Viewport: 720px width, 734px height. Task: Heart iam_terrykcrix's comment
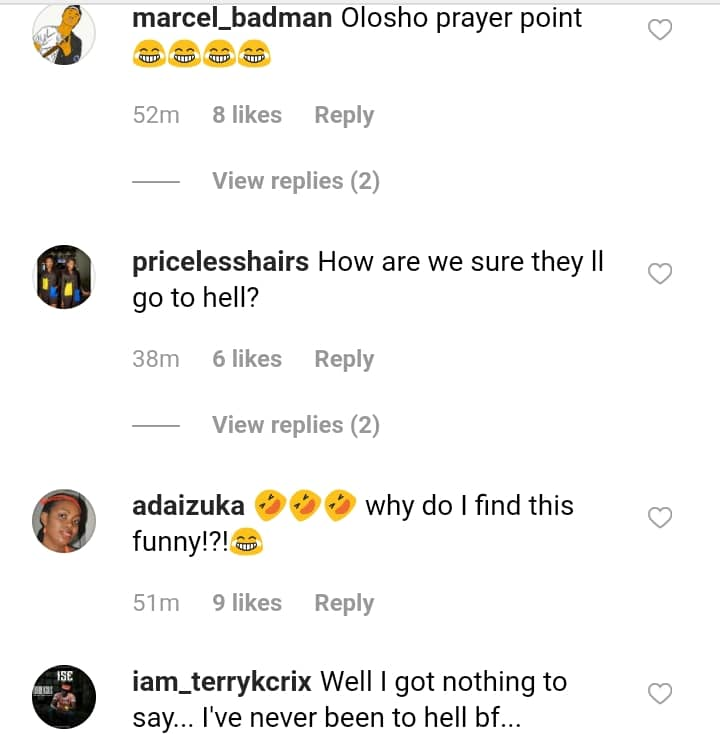pos(660,693)
